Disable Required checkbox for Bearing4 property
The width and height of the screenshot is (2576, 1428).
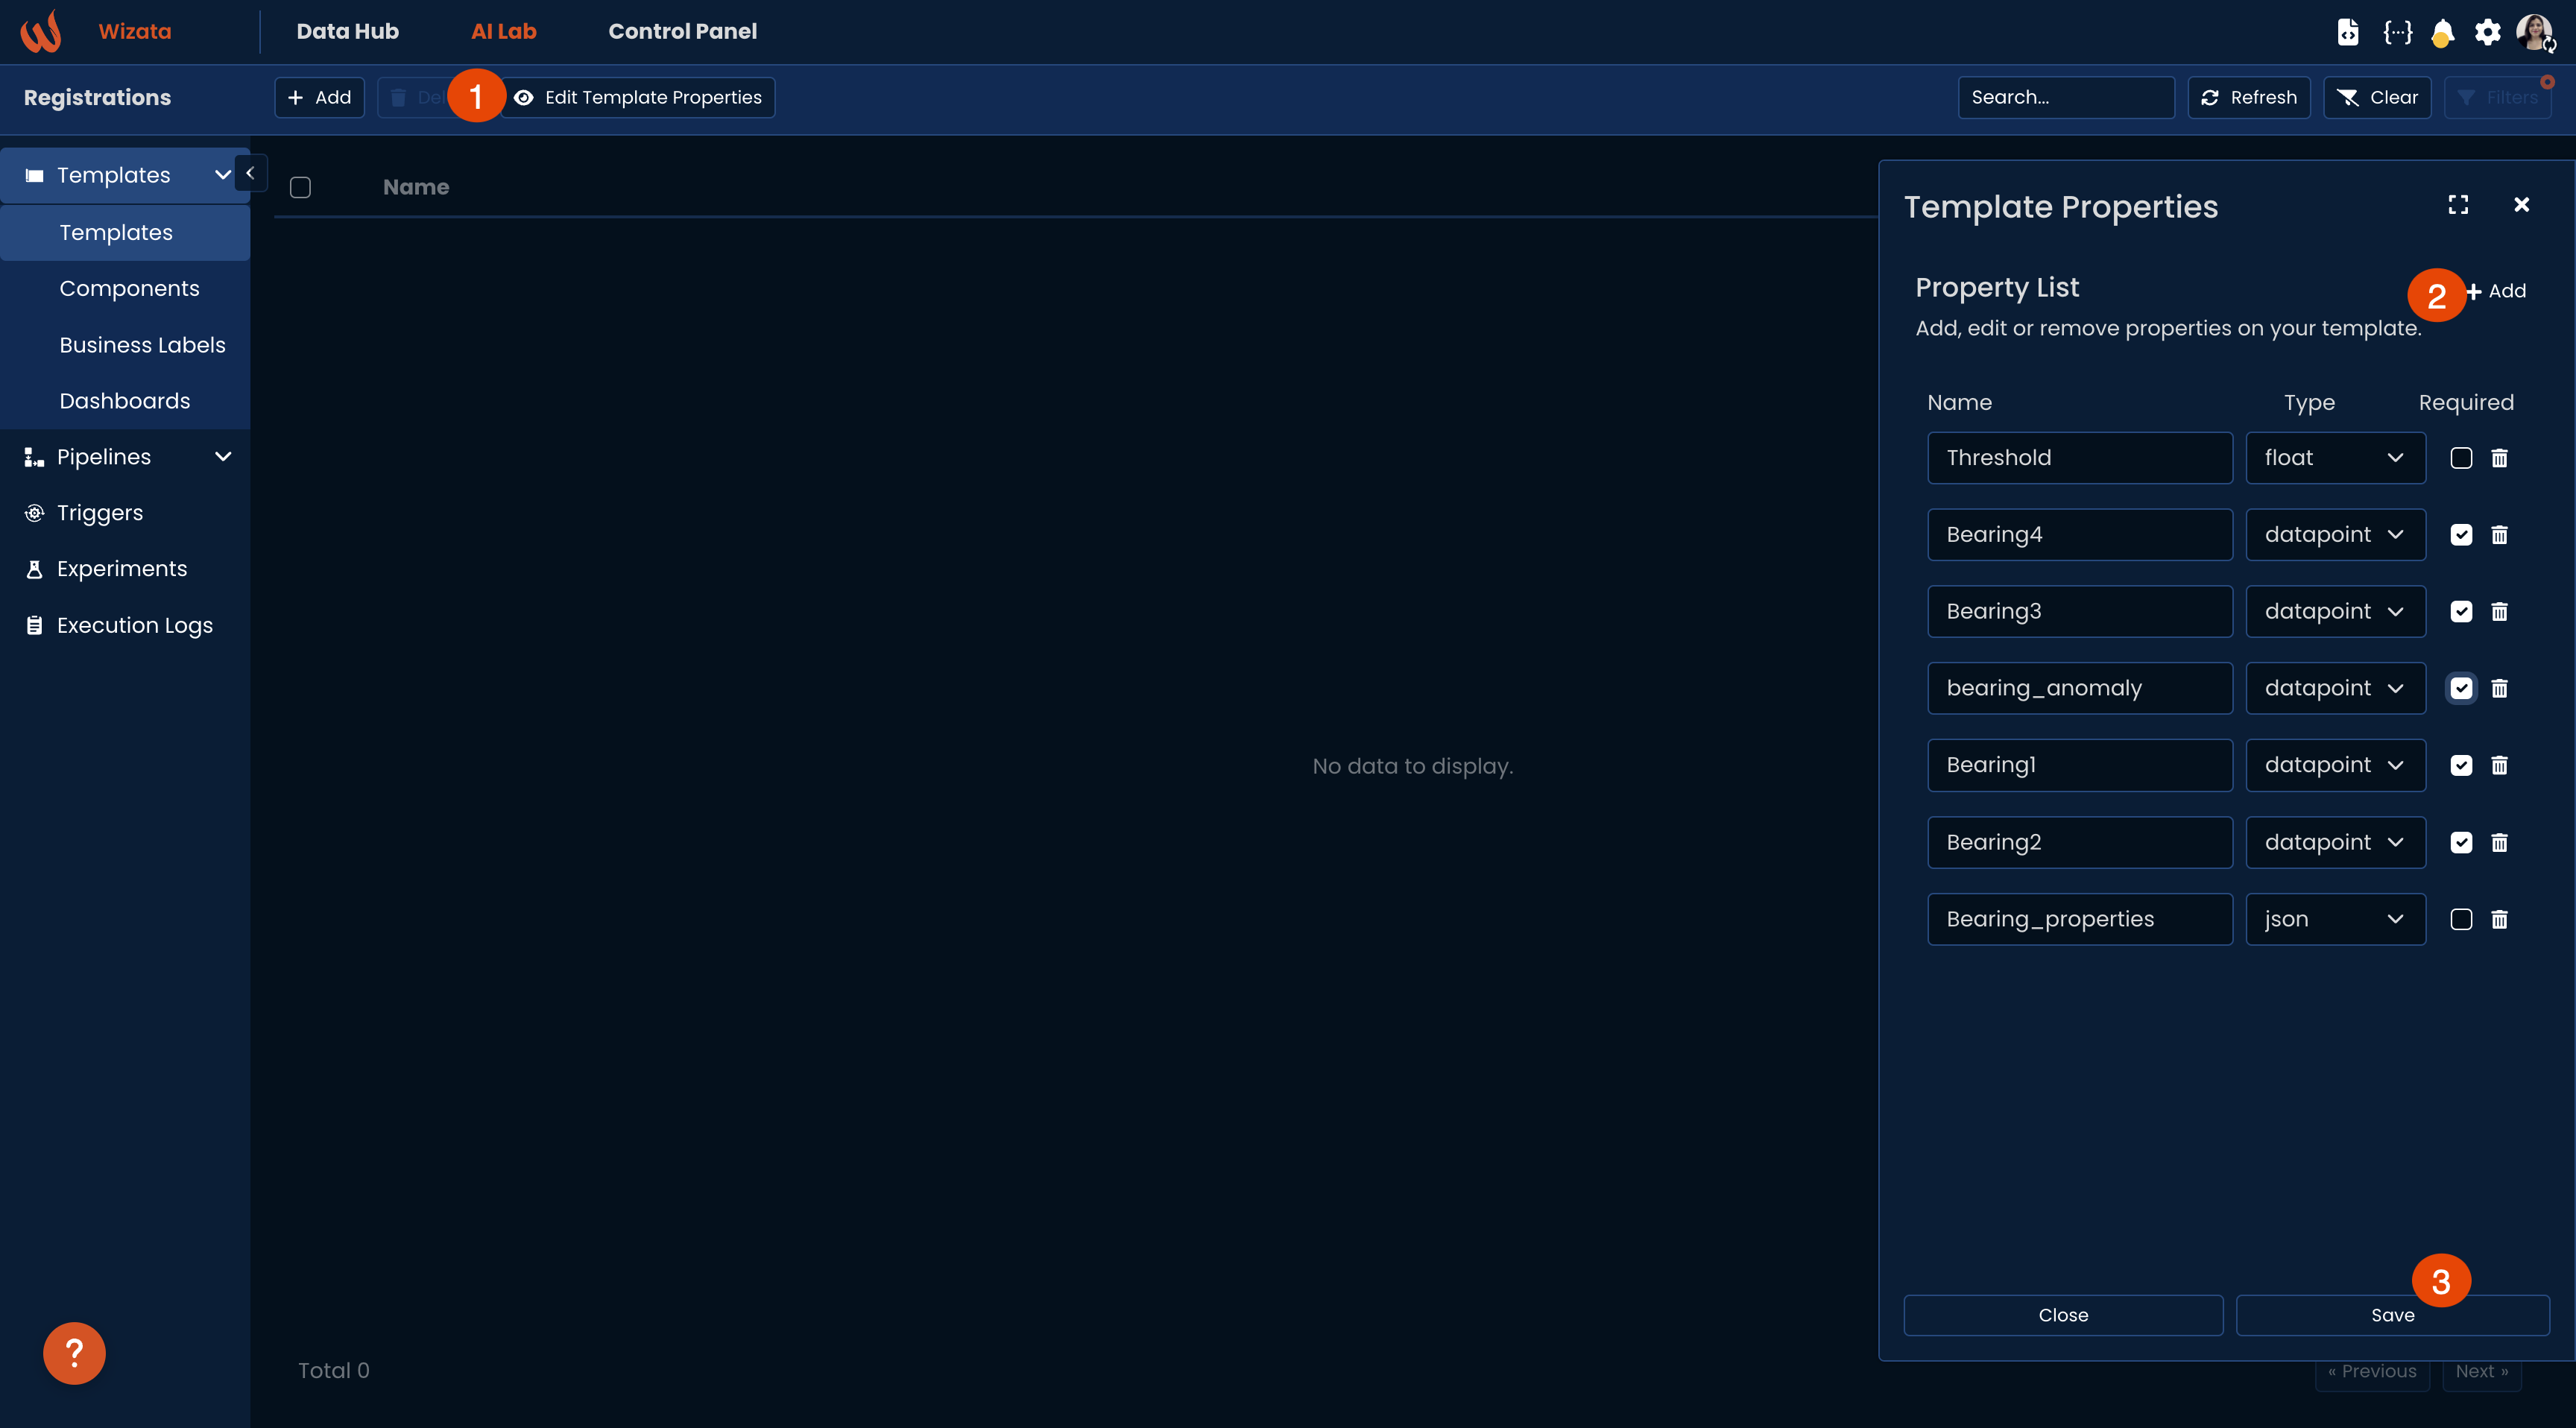(2460, 534)
